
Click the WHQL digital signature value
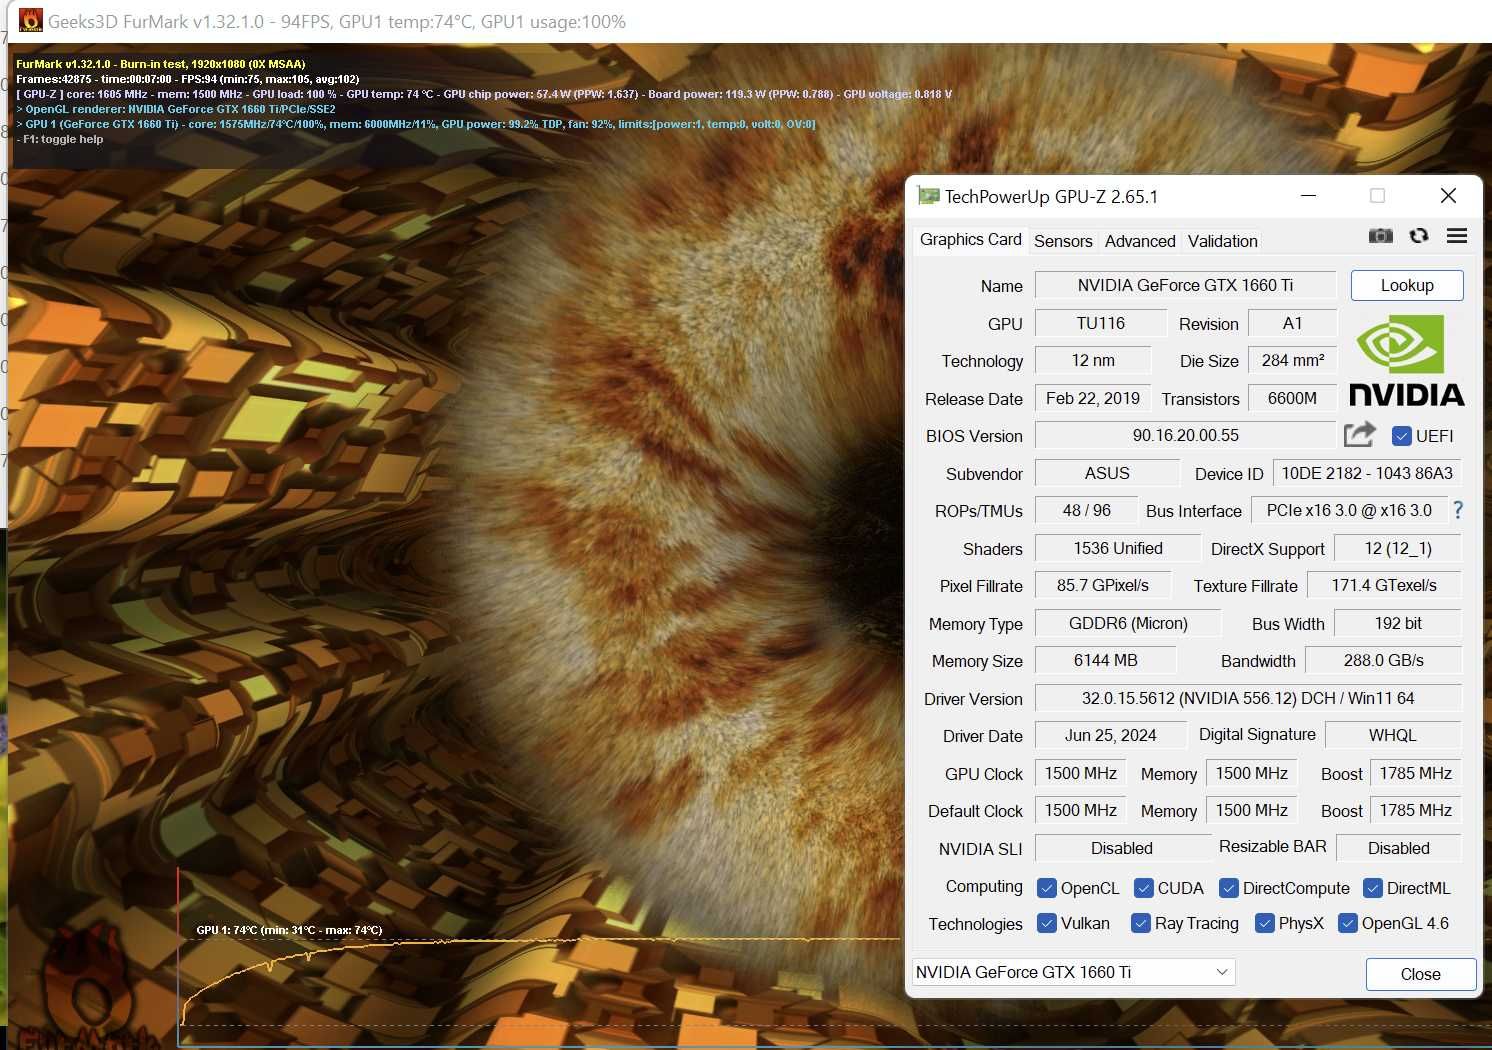click(x=1392, y=735)
